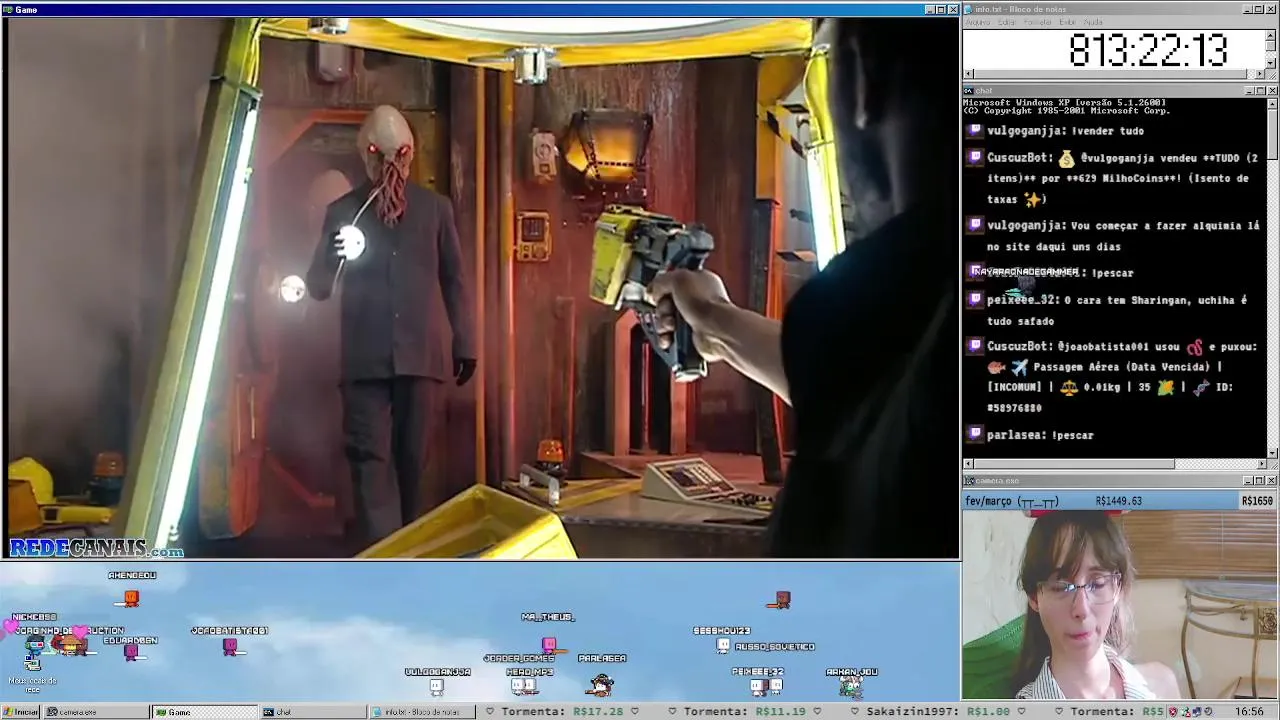Click the AHENDEDU avatar character
The image size is (1280, 720).
coord(131,598)
